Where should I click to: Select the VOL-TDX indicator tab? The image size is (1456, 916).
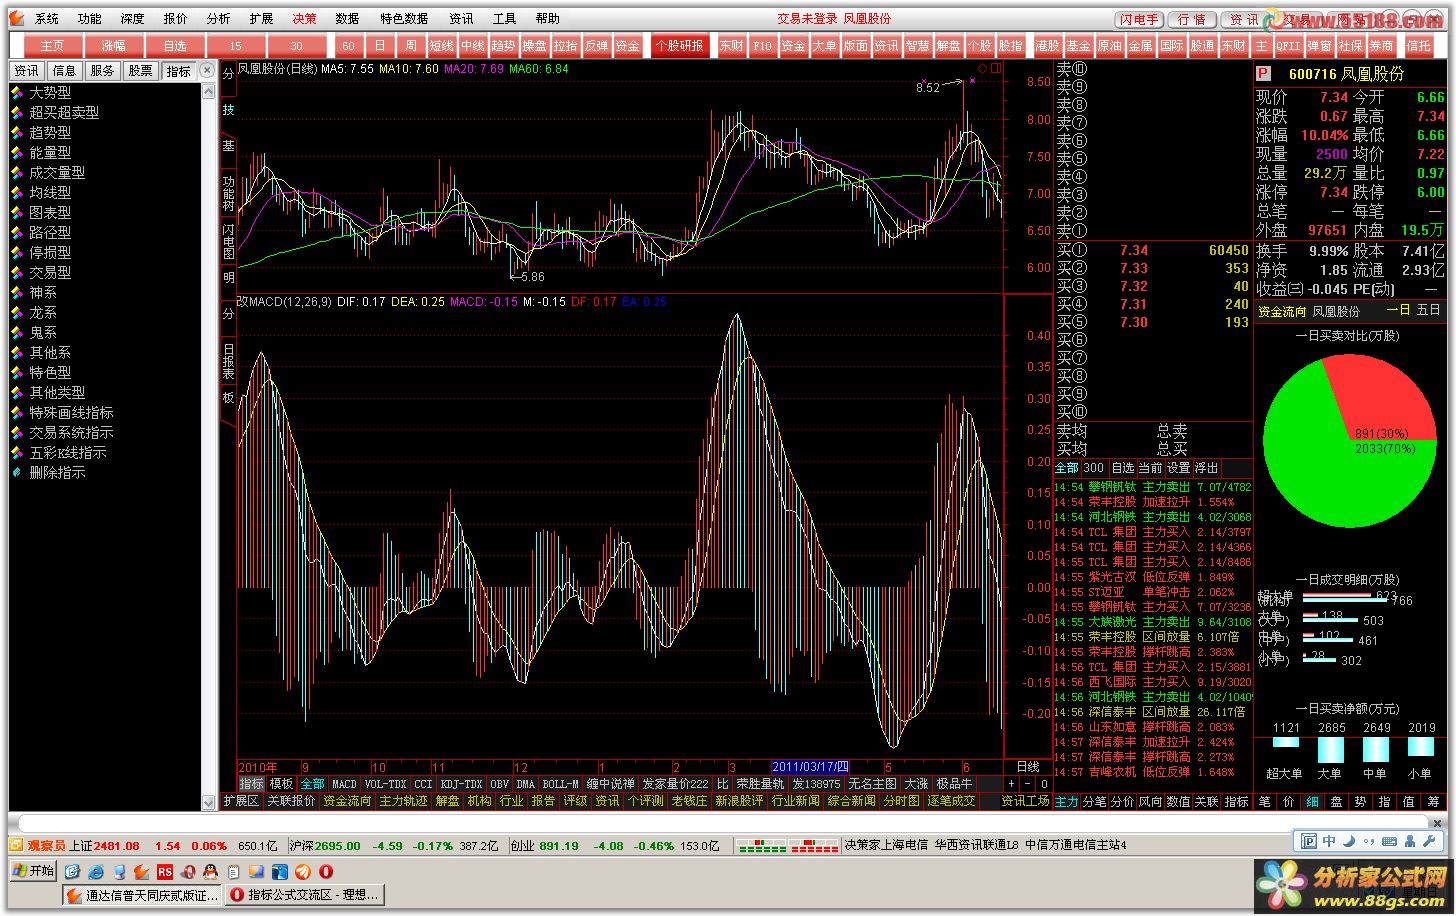point(385,784)
